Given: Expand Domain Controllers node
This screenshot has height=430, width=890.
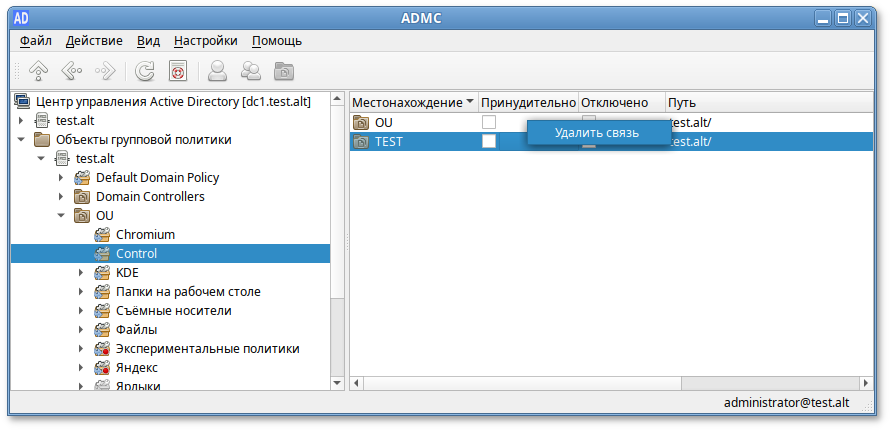Looking at the screenshot, I should pos(61,197).
